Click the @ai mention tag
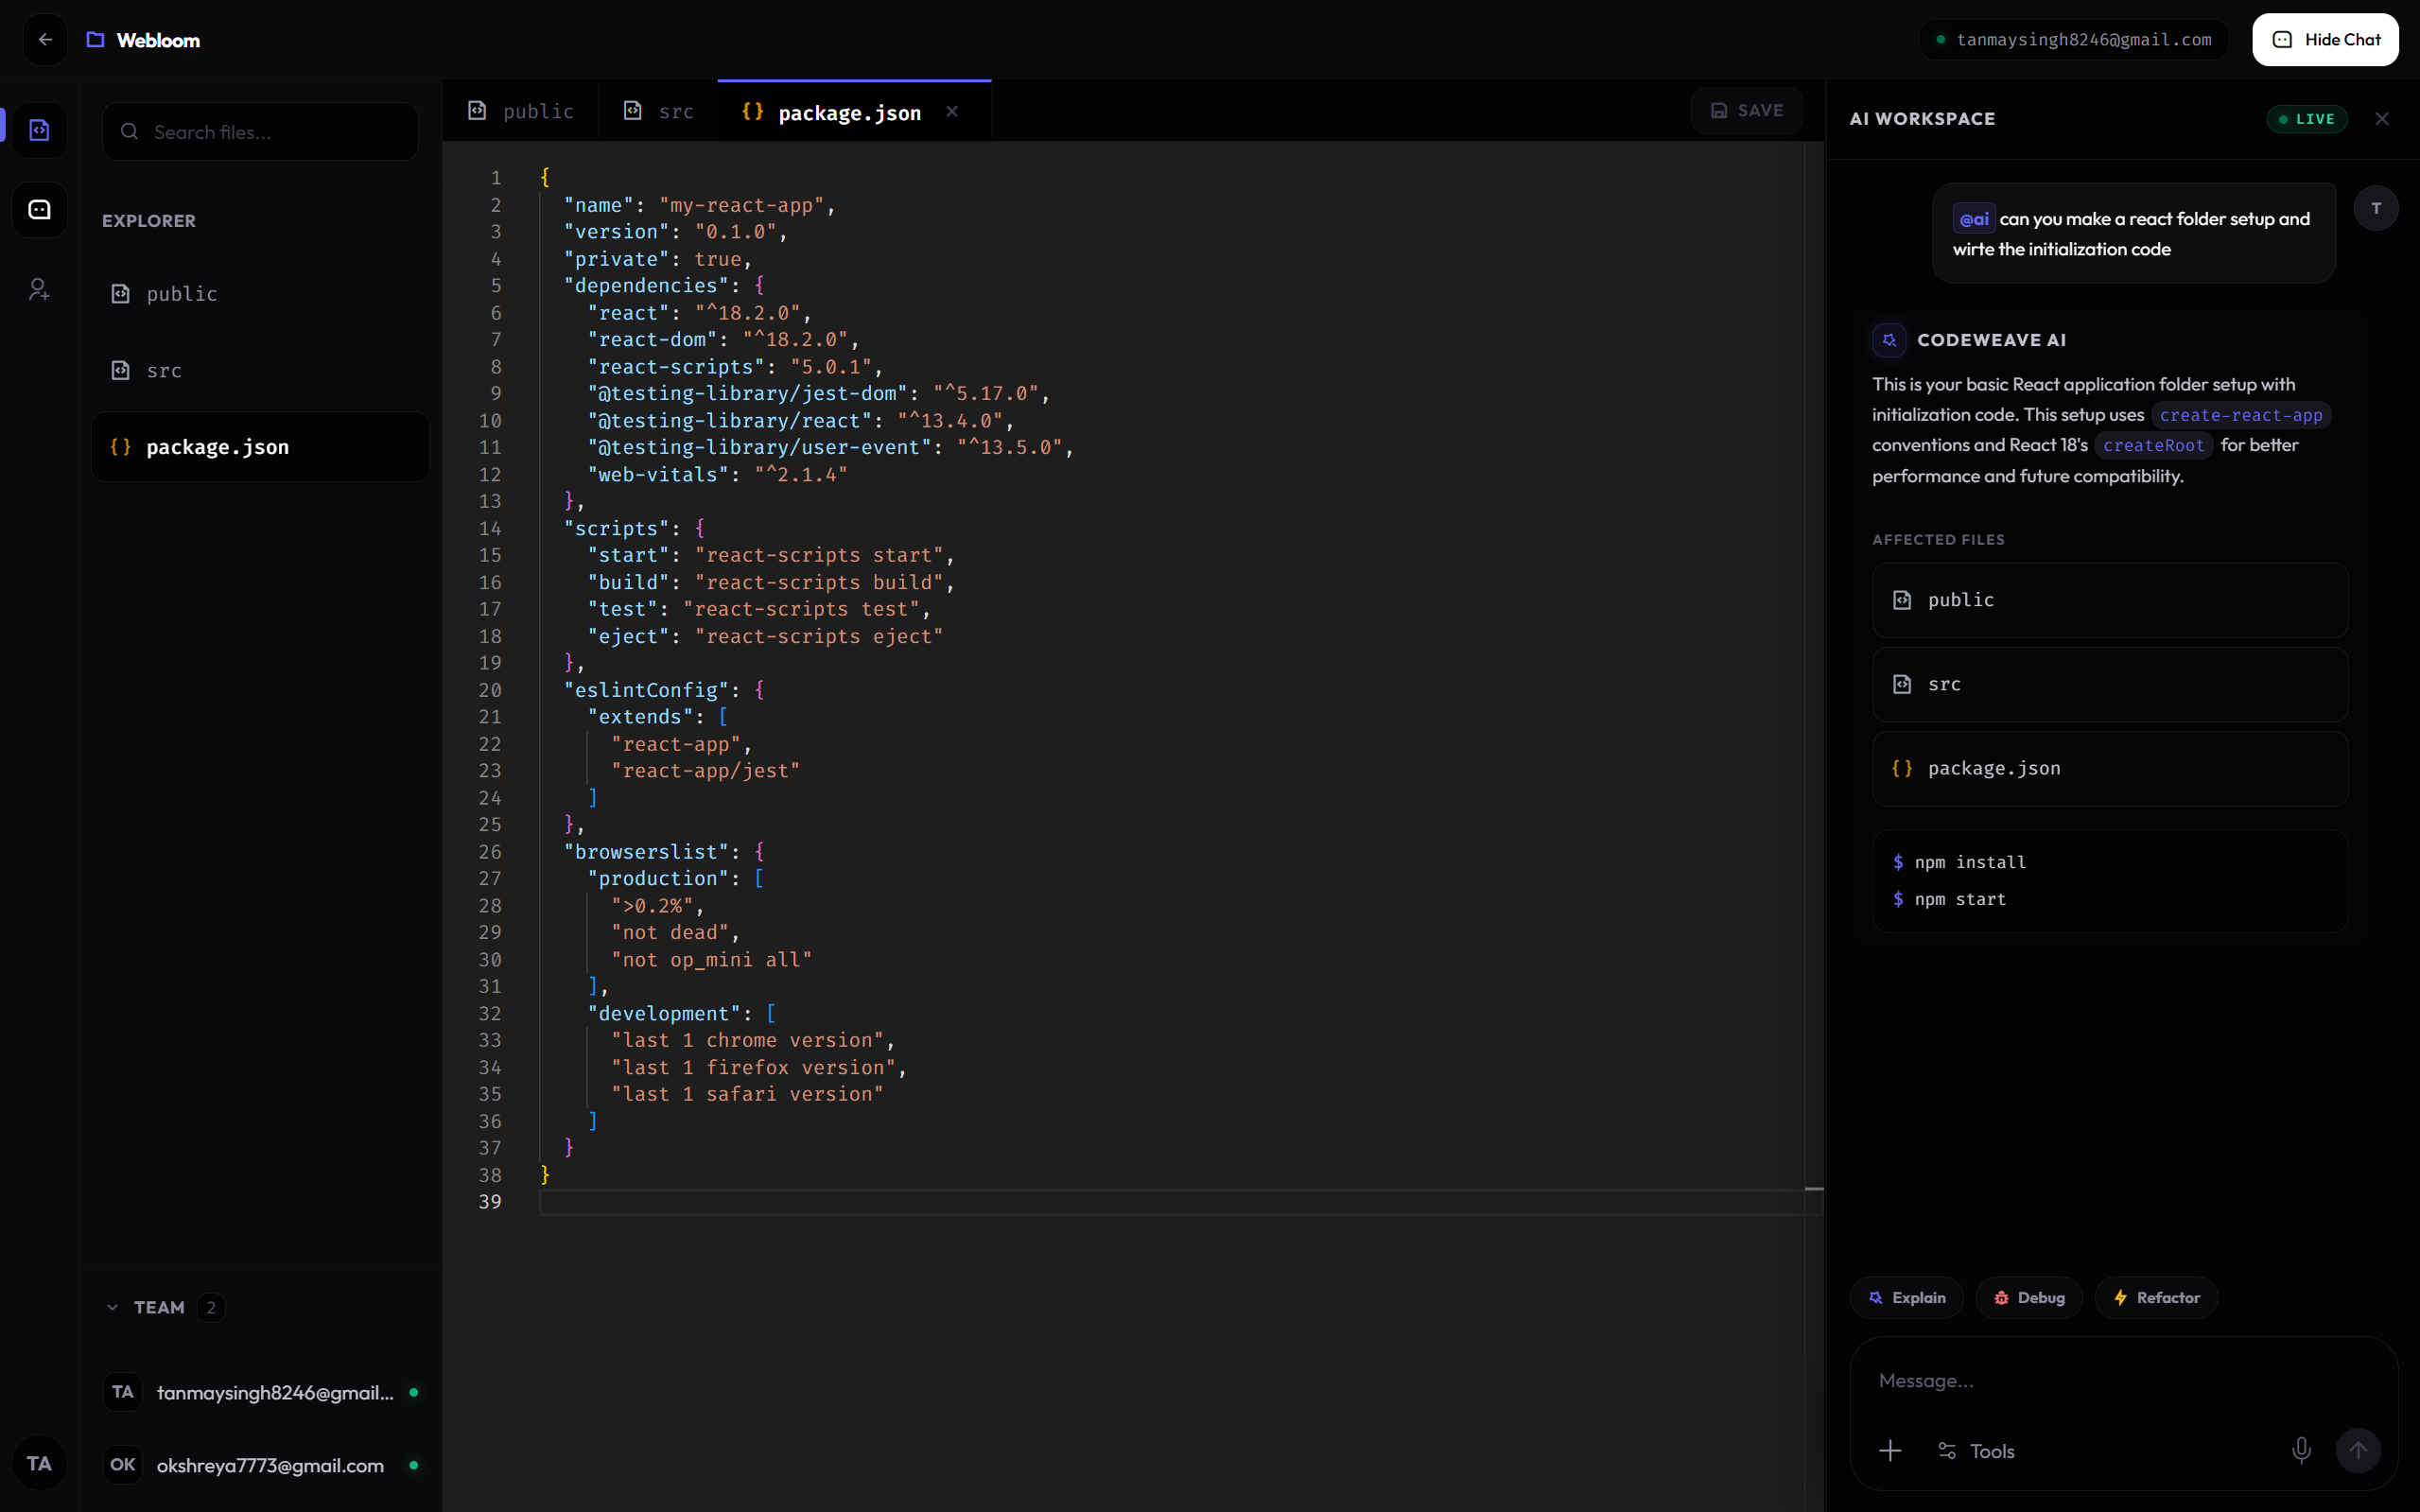2420x1512 pixels. click(1973, 219)
